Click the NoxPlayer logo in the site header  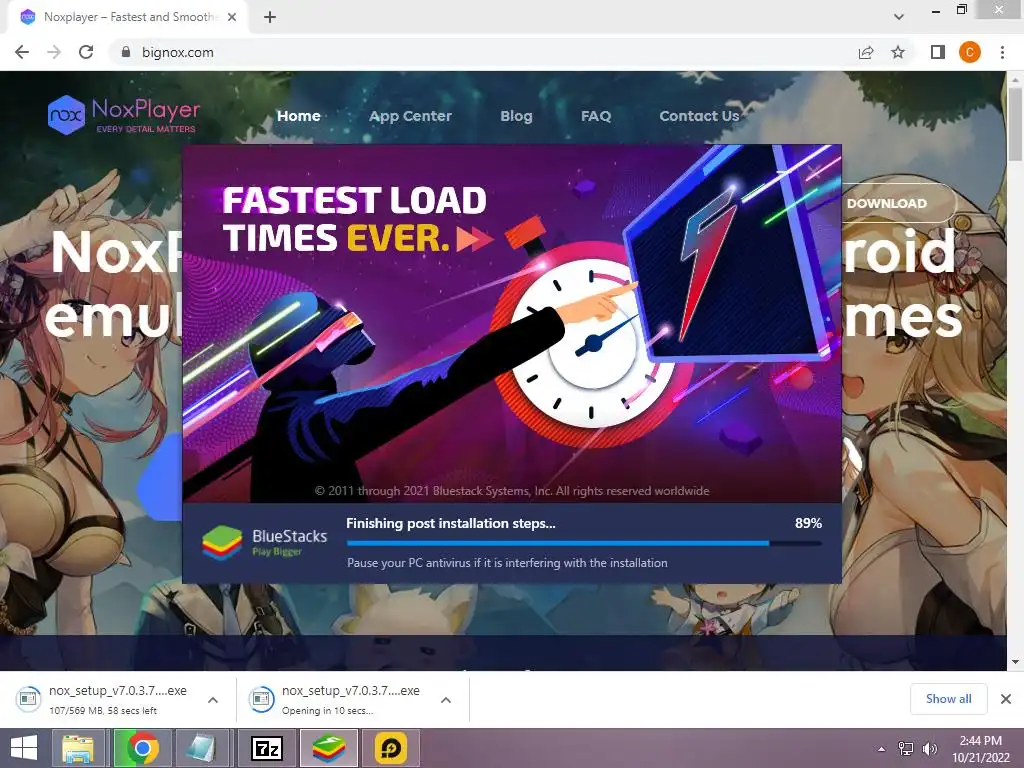[x=123, y=115]
